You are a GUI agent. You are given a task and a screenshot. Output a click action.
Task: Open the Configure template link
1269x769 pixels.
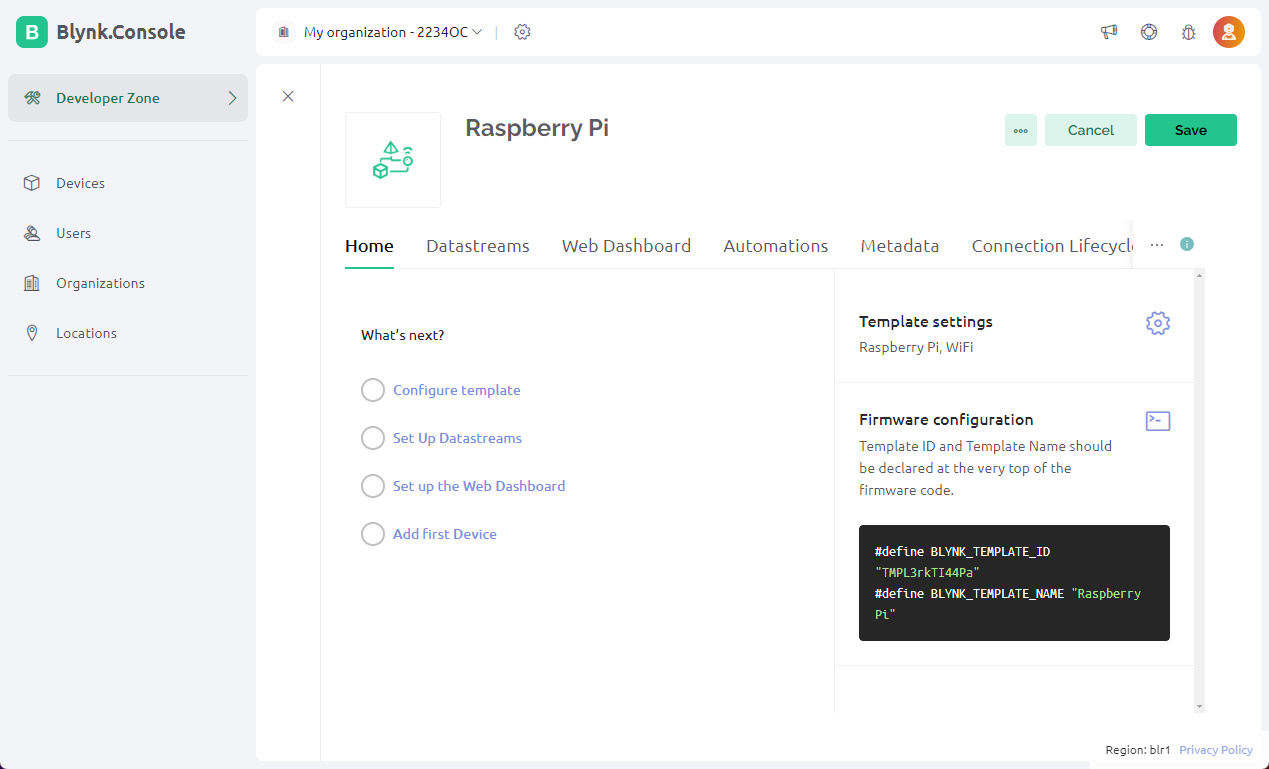point(457,390)
